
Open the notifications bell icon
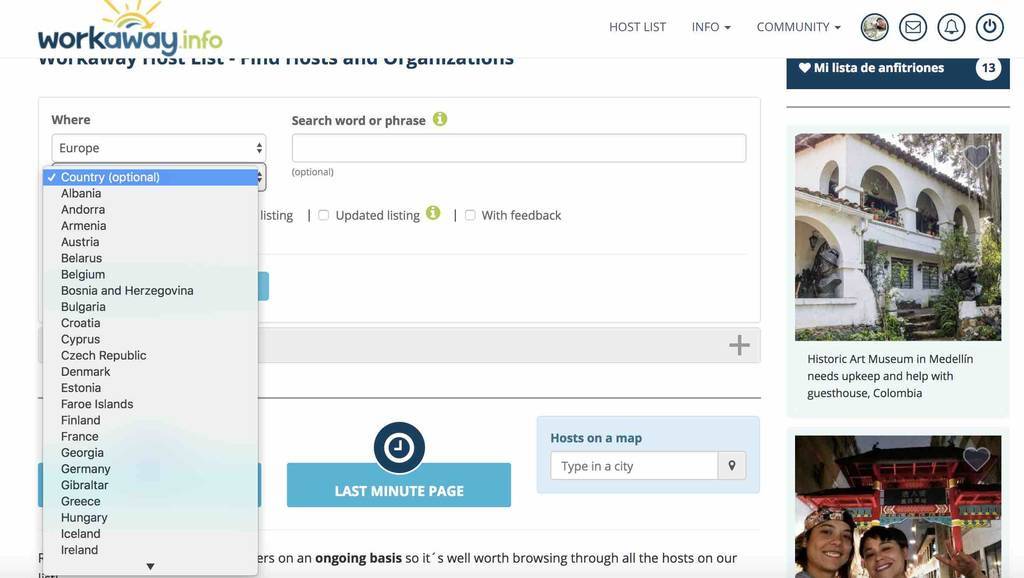(x=952, y=27)
